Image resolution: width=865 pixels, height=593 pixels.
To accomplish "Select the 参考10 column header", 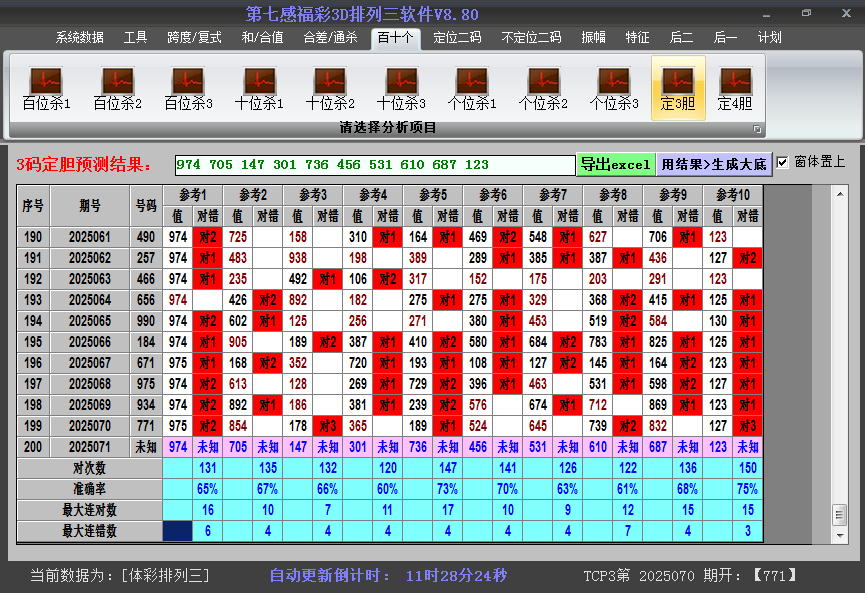I will [x=733, y=194].
